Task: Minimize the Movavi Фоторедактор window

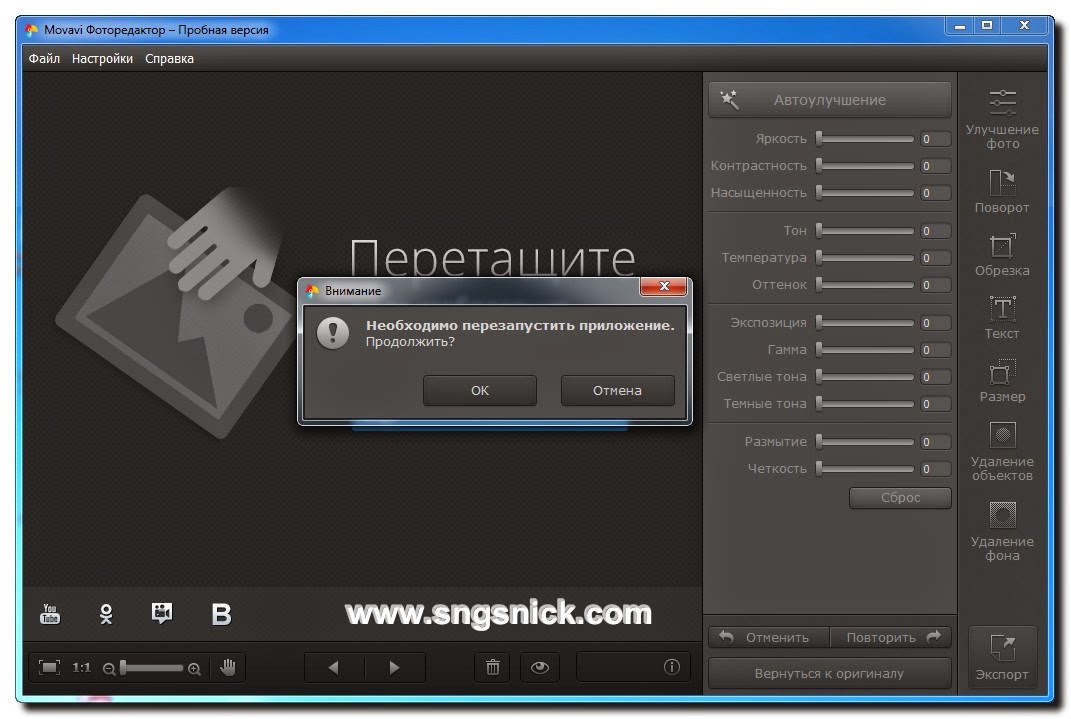Action: 960,26
